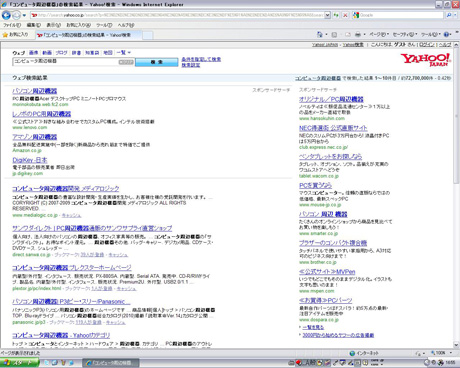460x368 pixels.
Task: Click the system tray clock
Action: (450, 363)
